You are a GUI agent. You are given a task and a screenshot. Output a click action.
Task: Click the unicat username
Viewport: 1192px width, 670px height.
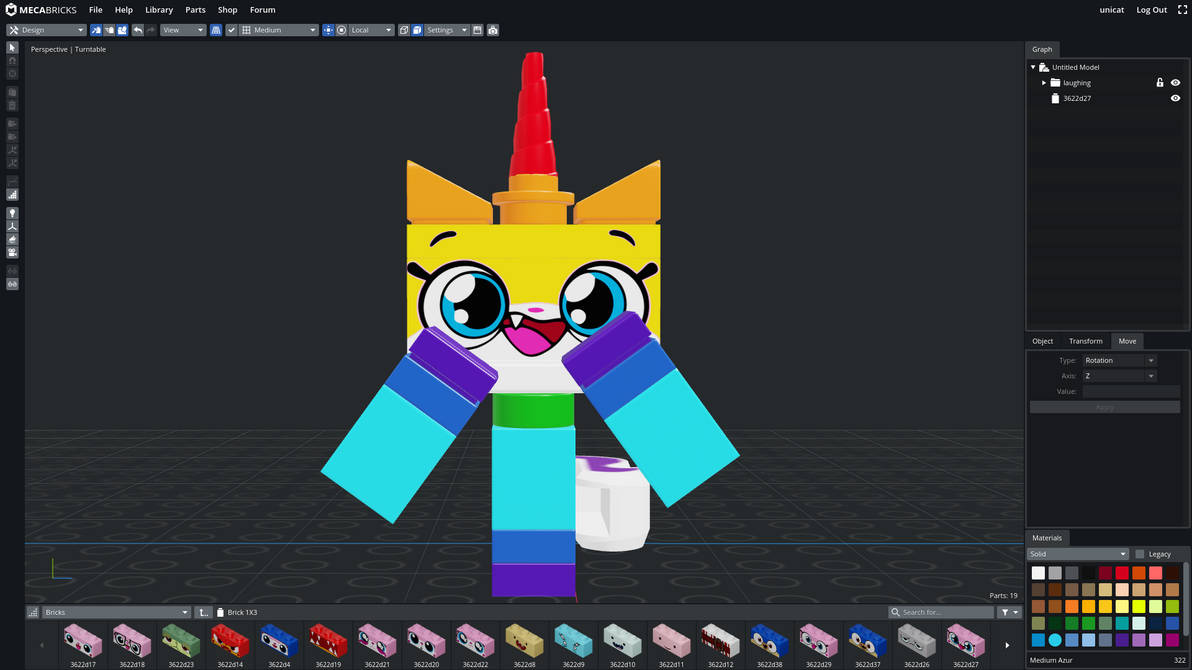1111,10
